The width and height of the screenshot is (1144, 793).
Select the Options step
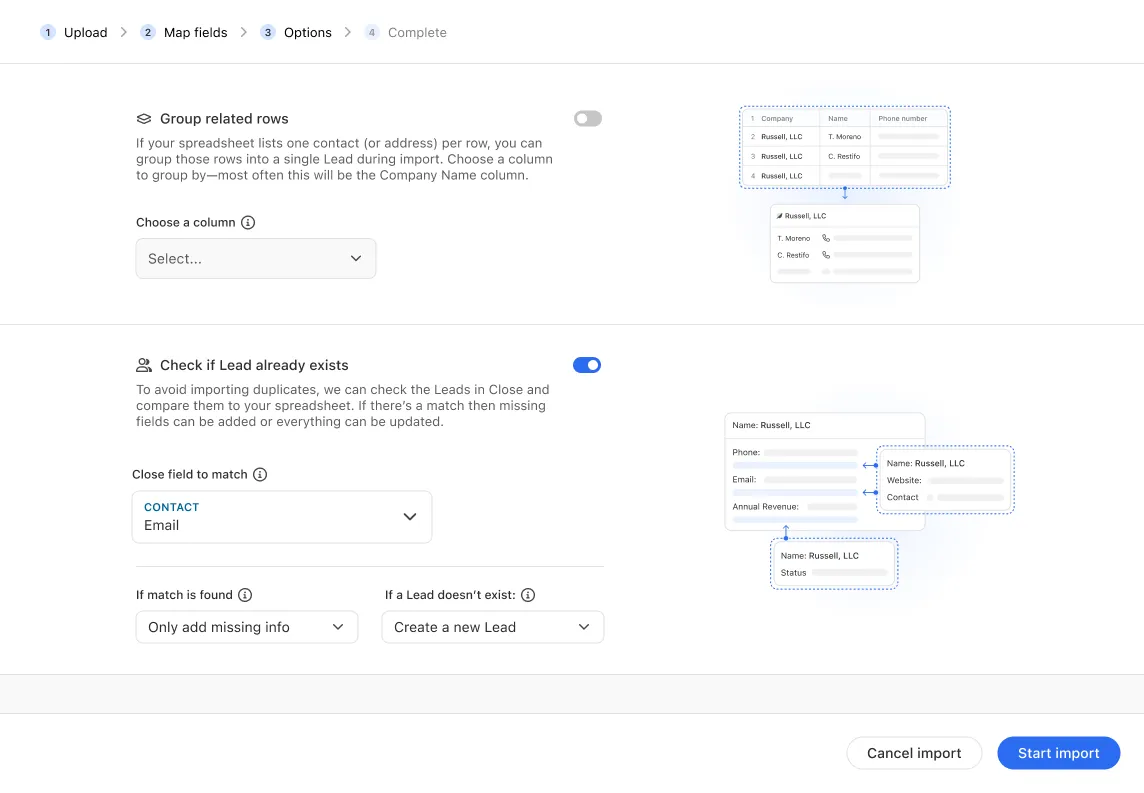click(308, 32)
